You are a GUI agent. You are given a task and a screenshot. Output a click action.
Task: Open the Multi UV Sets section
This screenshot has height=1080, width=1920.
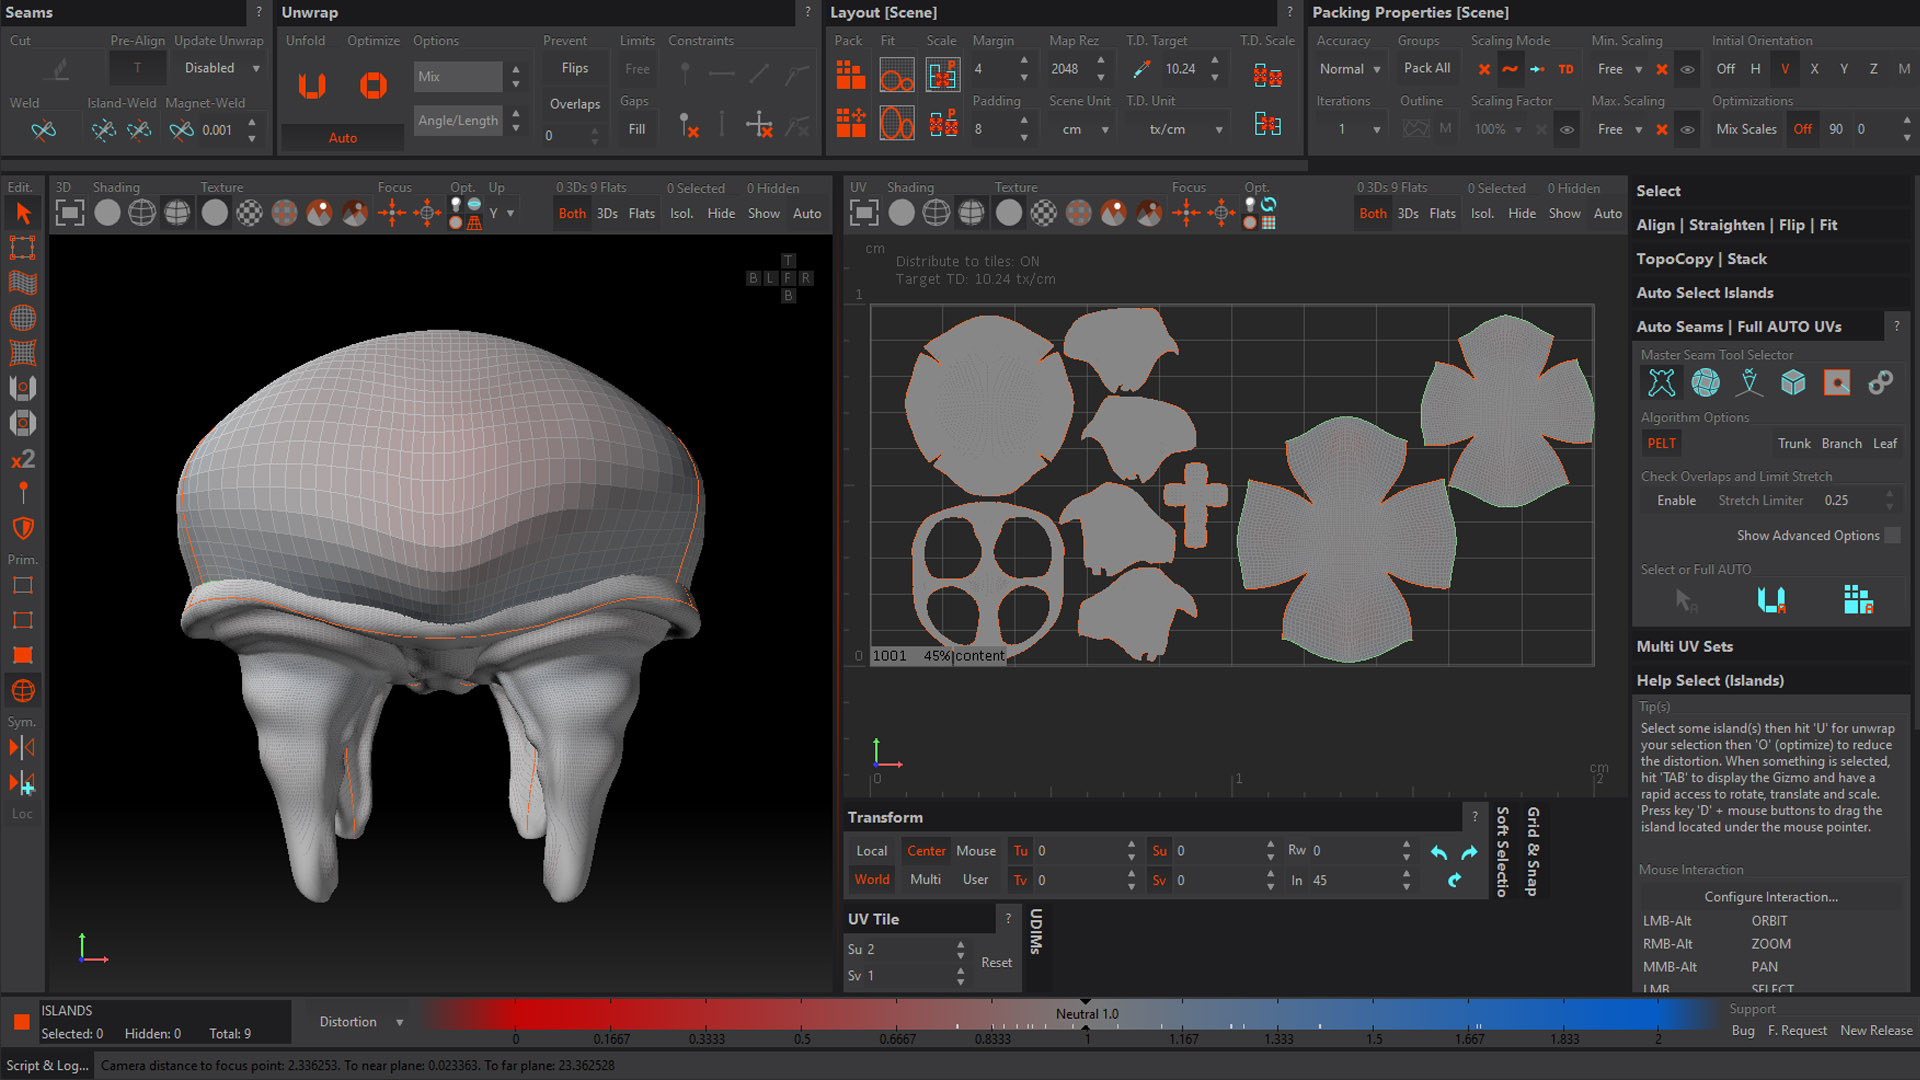[x=1684, y=647]
